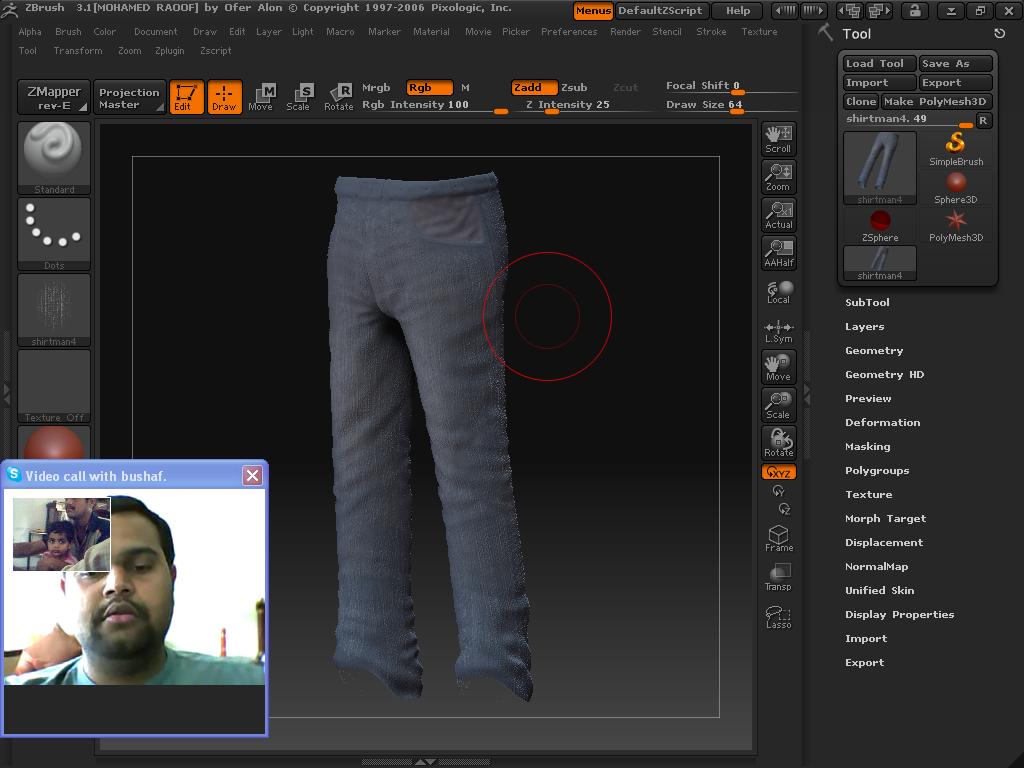Click the Clone tool button
The image size is (1024, 768).
click(x=861, y=101)
